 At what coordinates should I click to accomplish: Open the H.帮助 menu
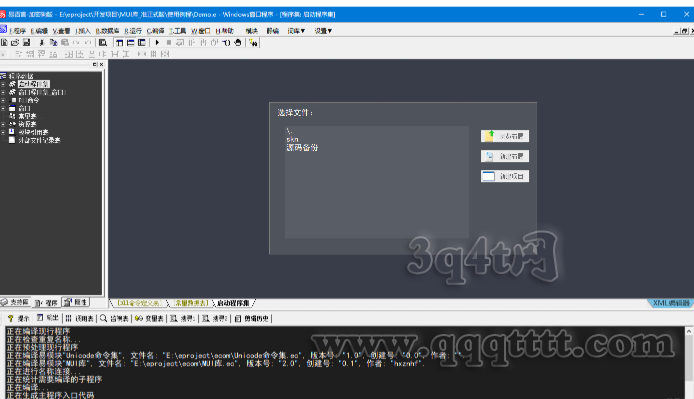pyautogui.click(x=224, y=31)
